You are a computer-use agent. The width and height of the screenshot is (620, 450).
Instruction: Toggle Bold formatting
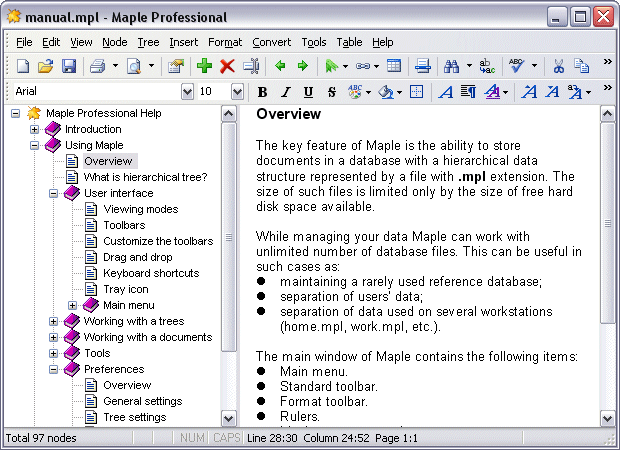(x=262, y=92)
